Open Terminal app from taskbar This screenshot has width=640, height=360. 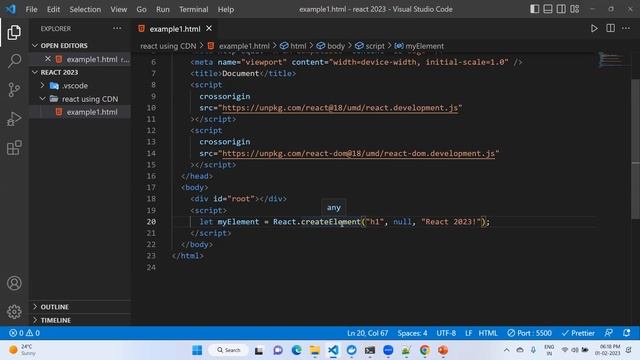pyautogui.click(x=370, y=350)
